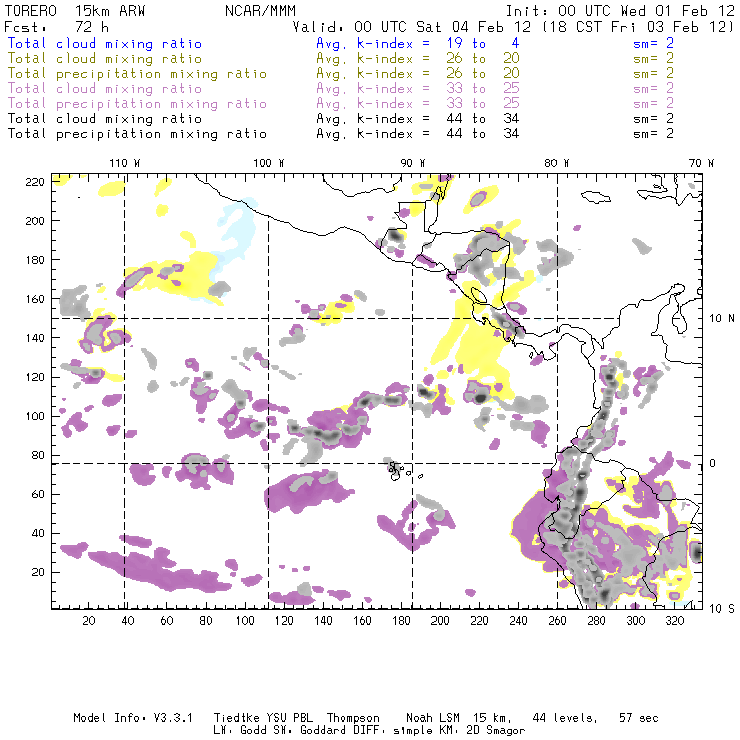Screen dimensions: 740x740
Task: Select the x-axis tick label "320"
Action: tap(675, 621)
